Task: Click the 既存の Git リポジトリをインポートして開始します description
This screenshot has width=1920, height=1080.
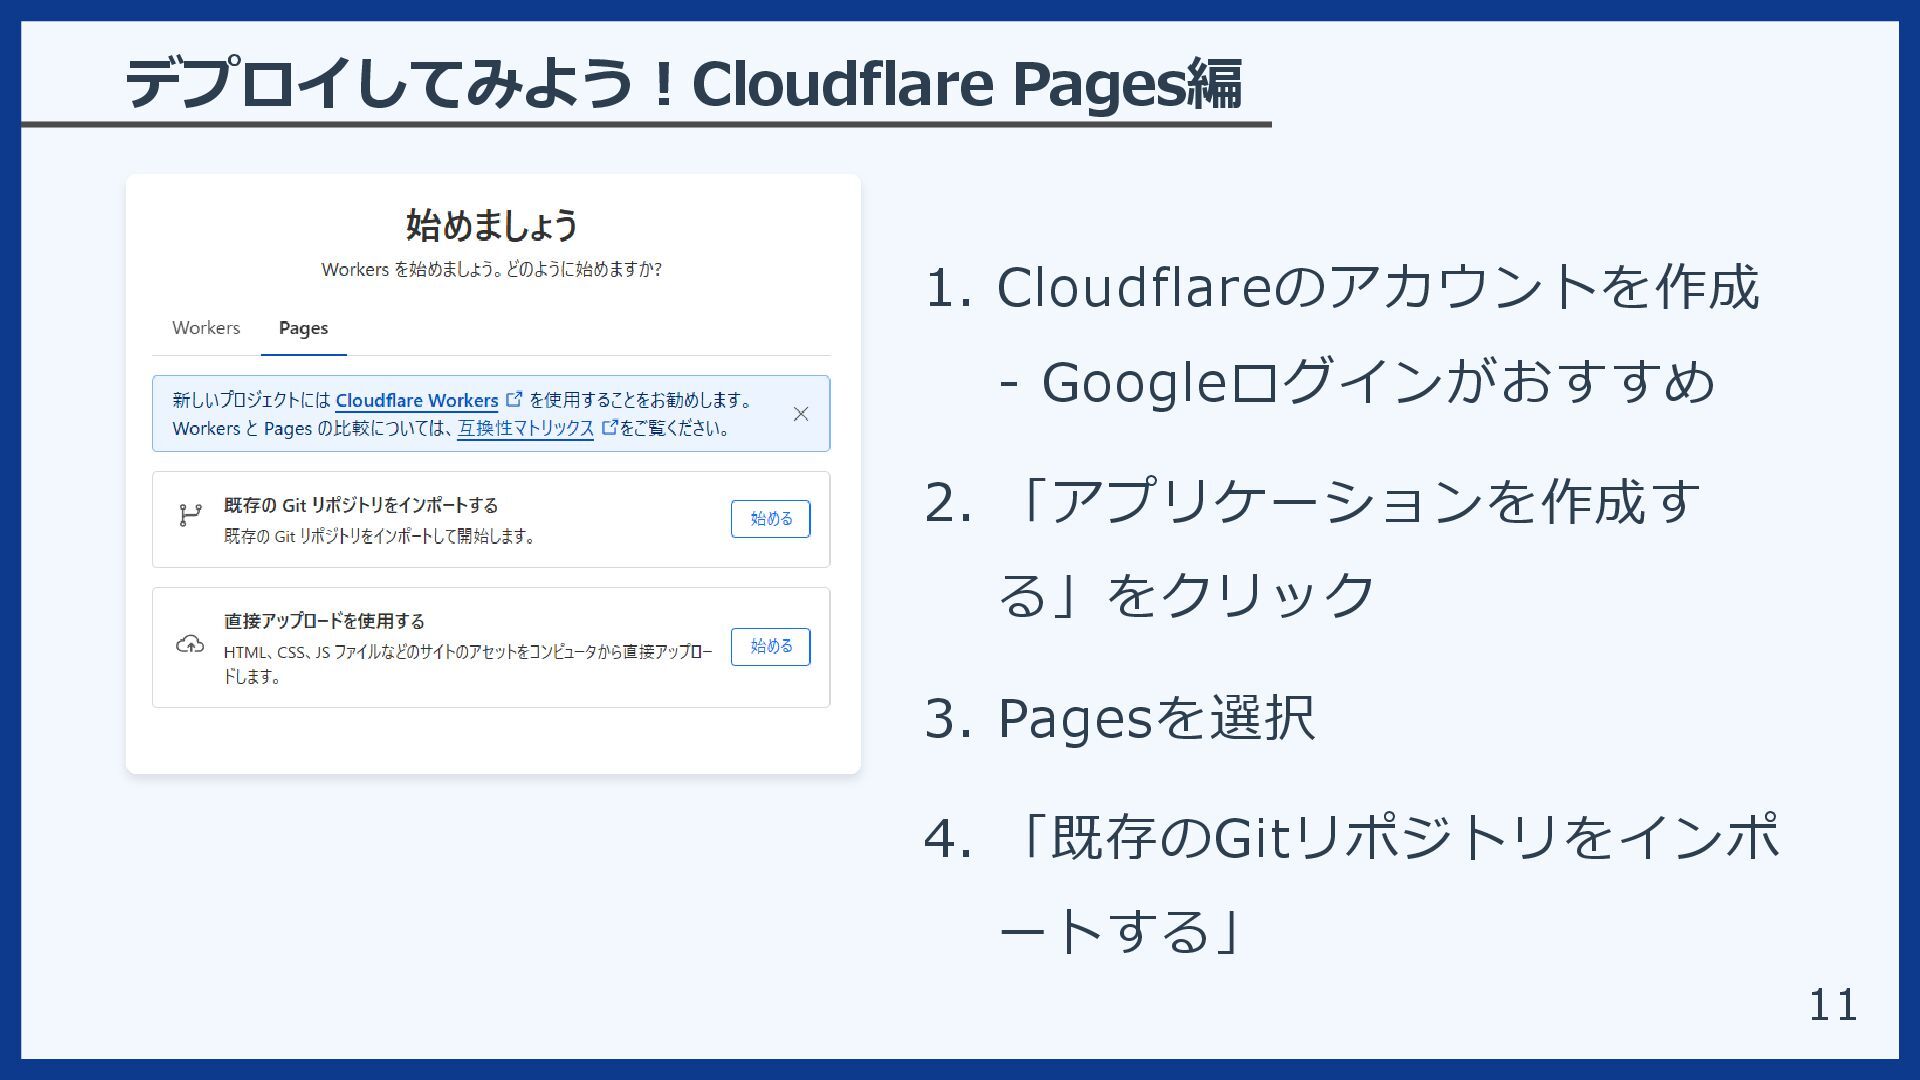Action: (380, 536)
